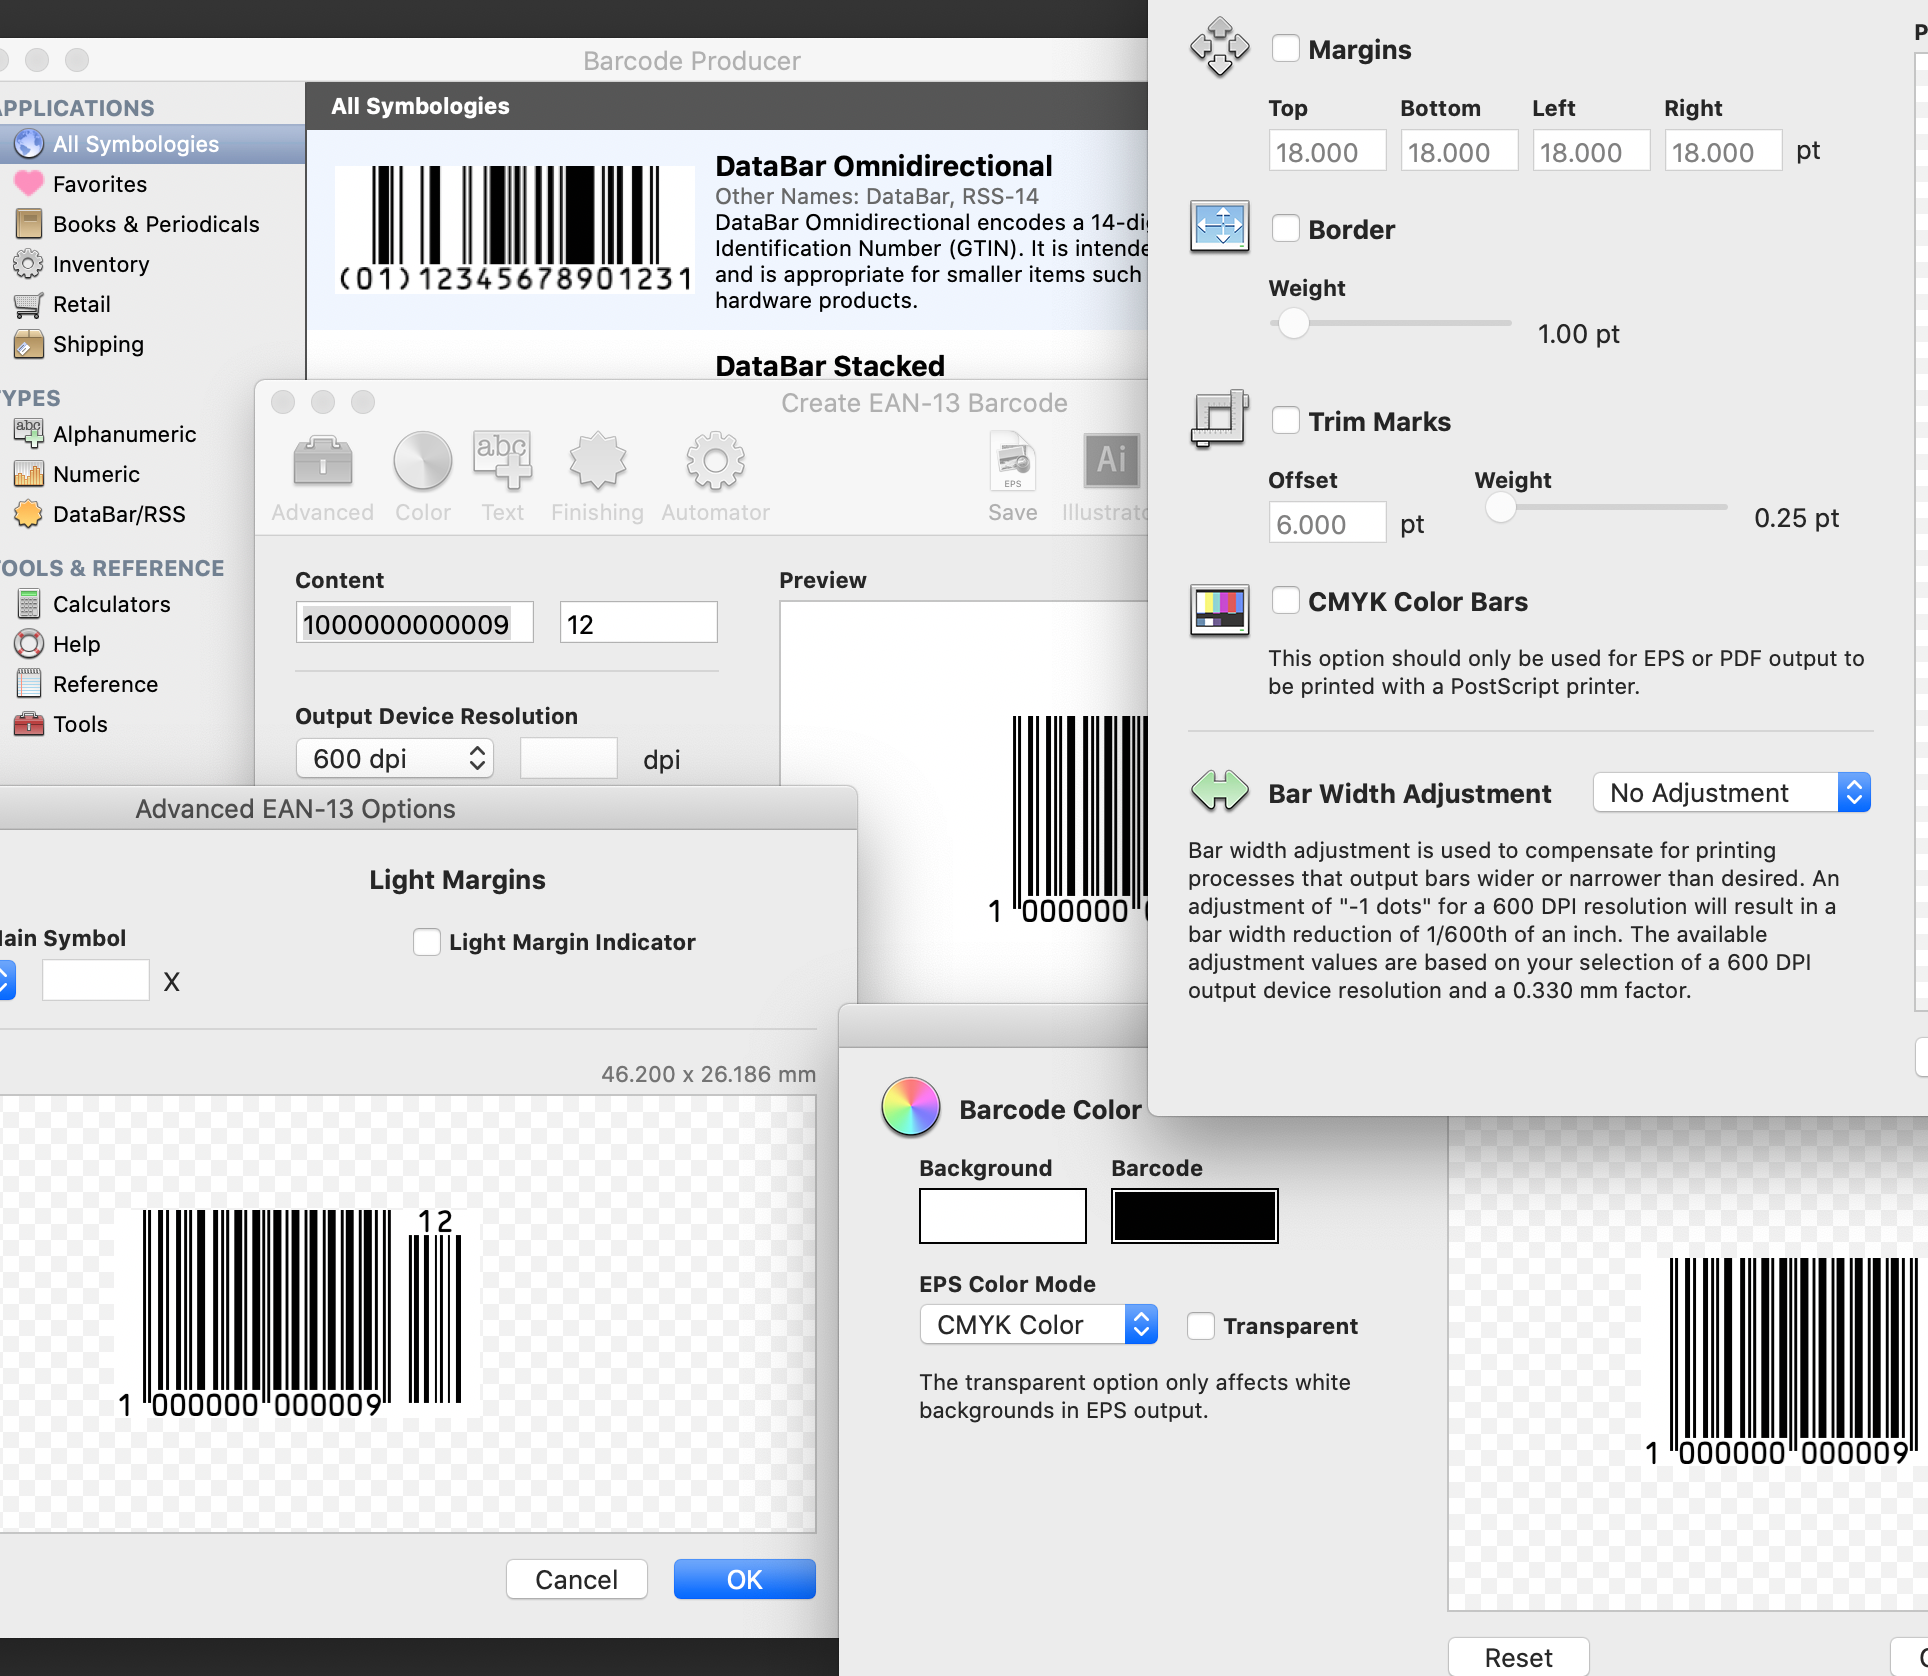Select All Symbologies in the sidebar
Viewport: 1928px width, 1676px height.
[152, 144]
